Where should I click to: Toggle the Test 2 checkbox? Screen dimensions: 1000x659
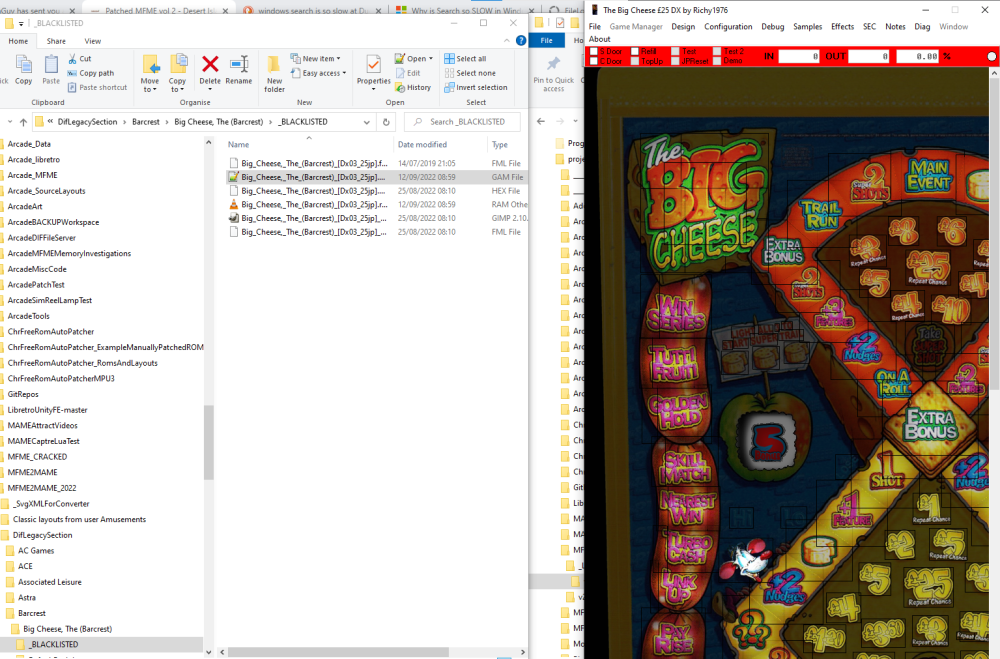(x=717, y=52)
